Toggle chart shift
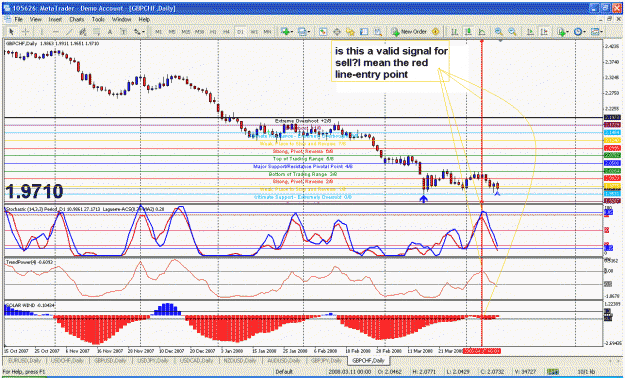This screenshot has height=378, width=625. tap(544, 32)
